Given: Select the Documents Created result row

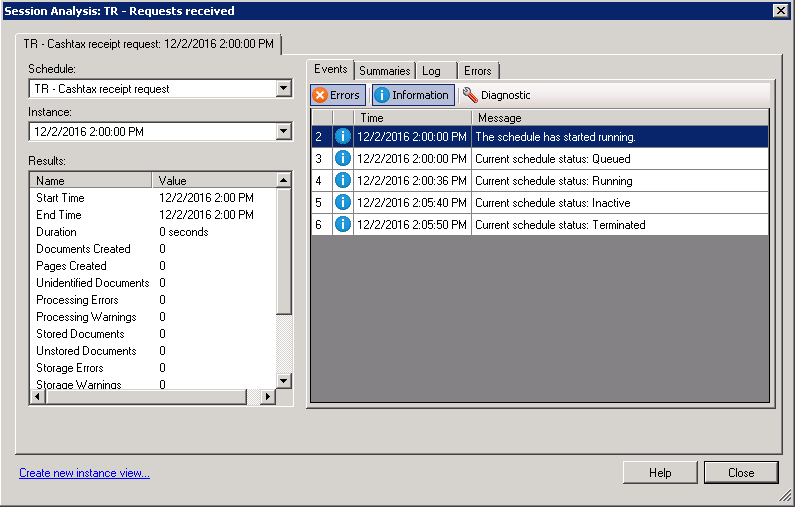Looking at the screenshot, I should click(154, 249).
